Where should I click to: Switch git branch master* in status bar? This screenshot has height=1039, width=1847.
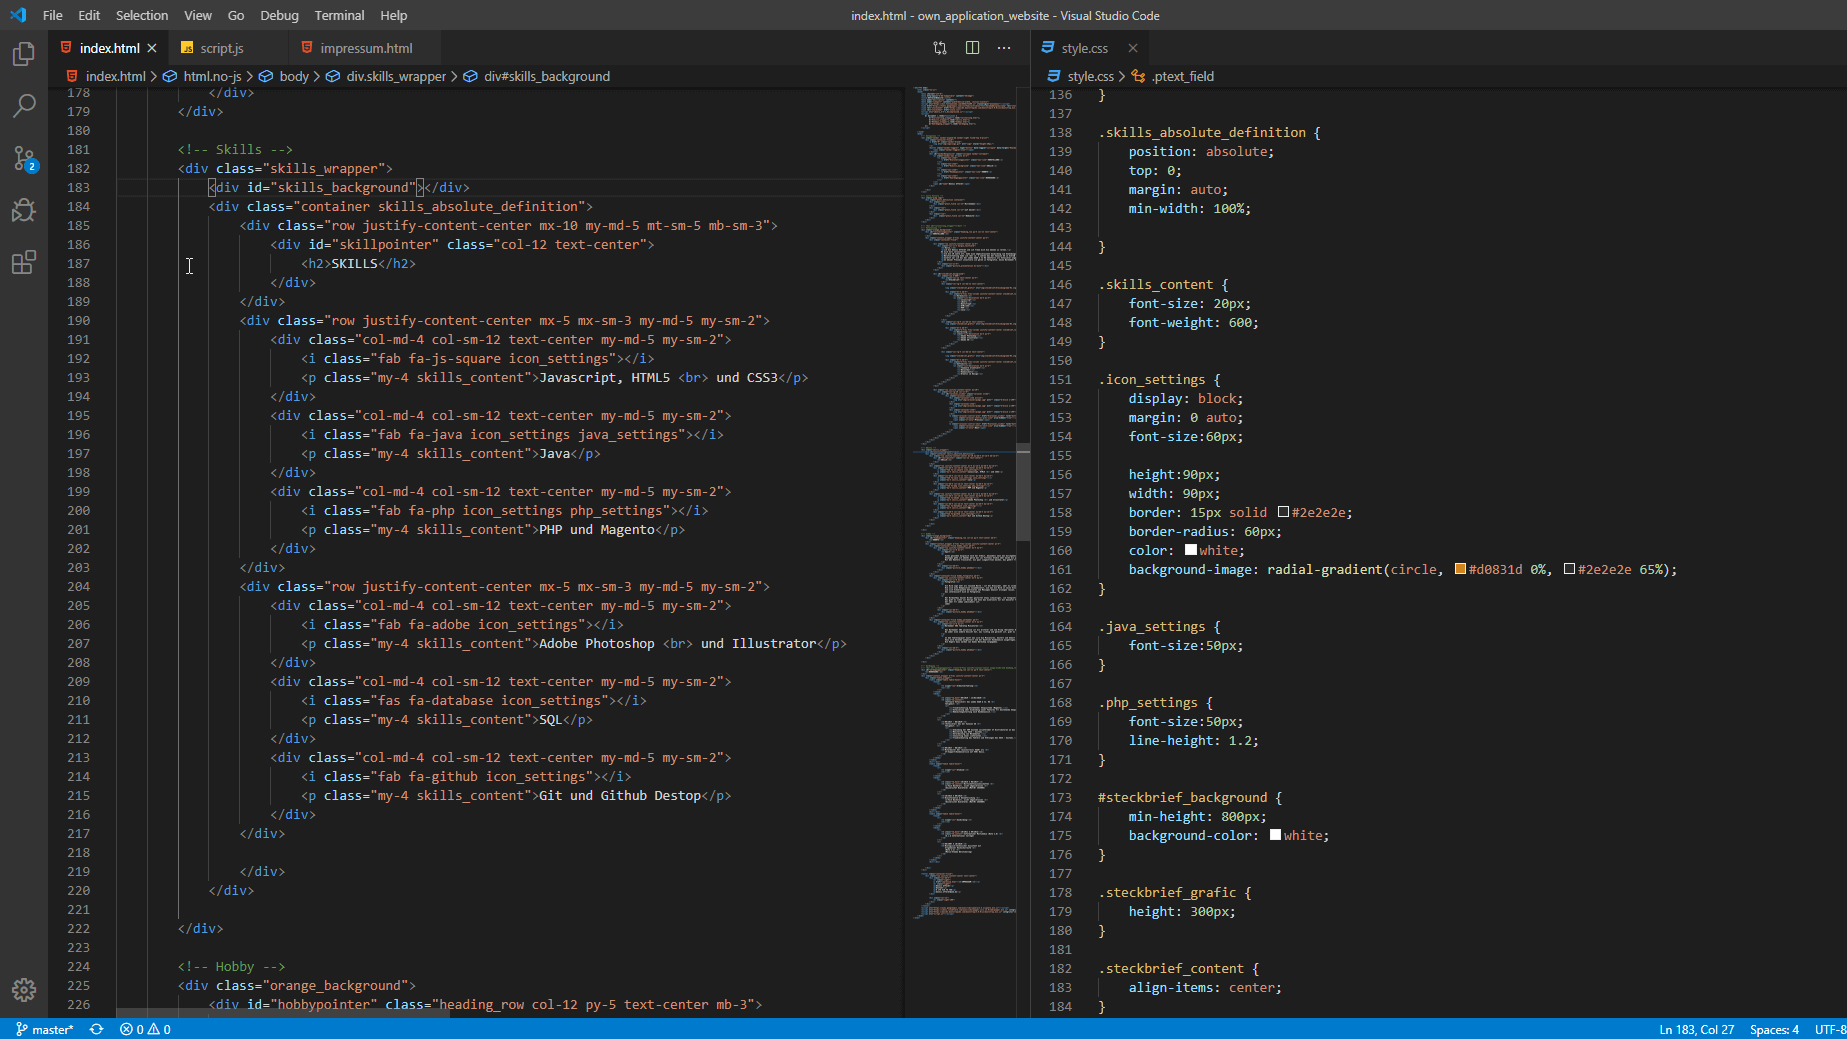click(x=45, y=1029)
